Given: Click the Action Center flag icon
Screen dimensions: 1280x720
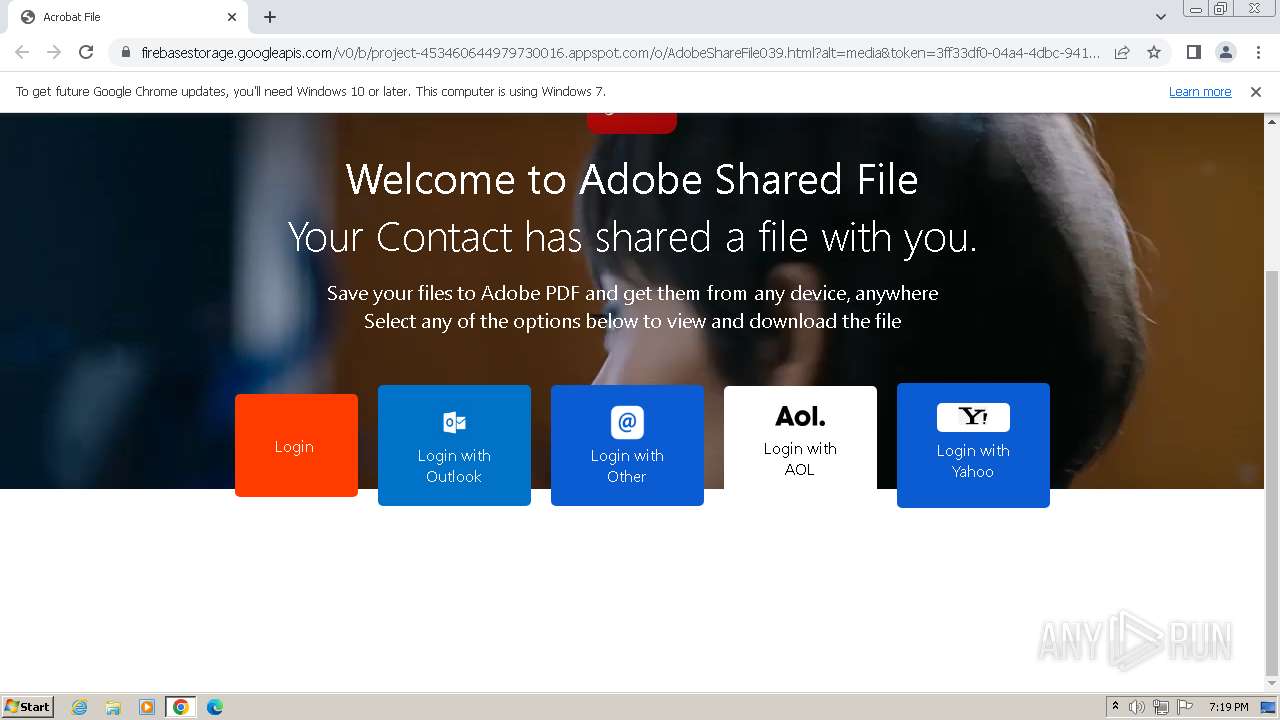Looking at the screenshot, I should [1185, 707].
